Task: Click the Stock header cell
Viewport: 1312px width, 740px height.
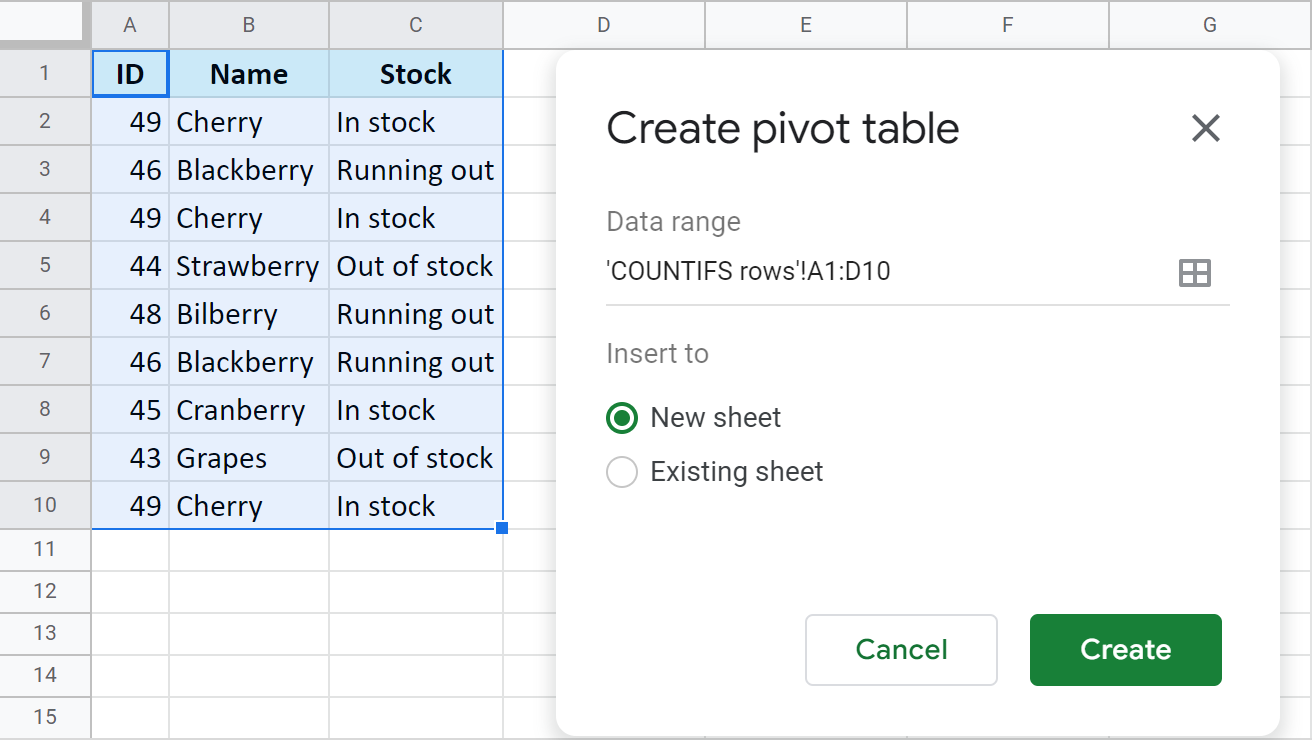Action: (415, 73)
